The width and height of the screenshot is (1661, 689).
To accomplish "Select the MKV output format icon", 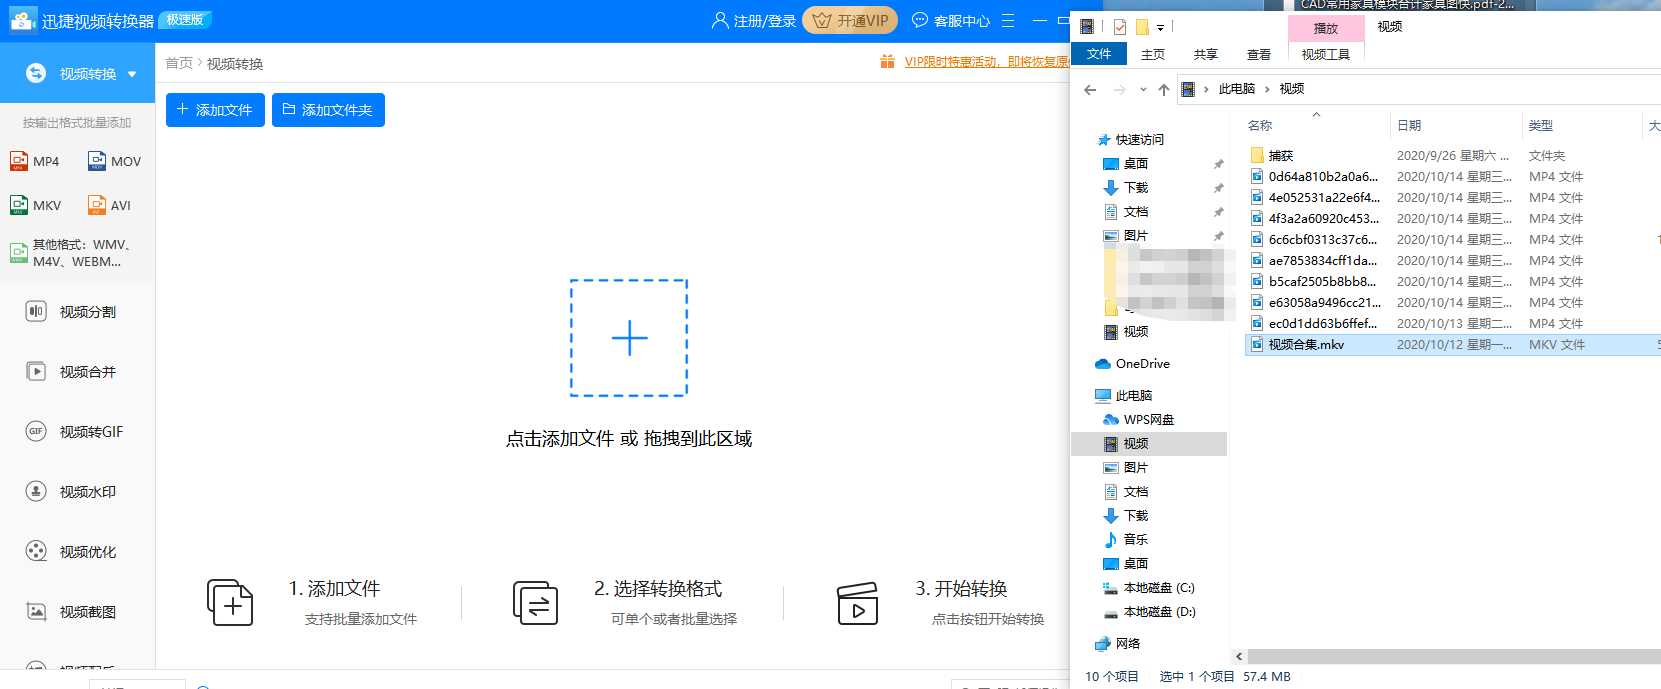I will pos(19,205).
